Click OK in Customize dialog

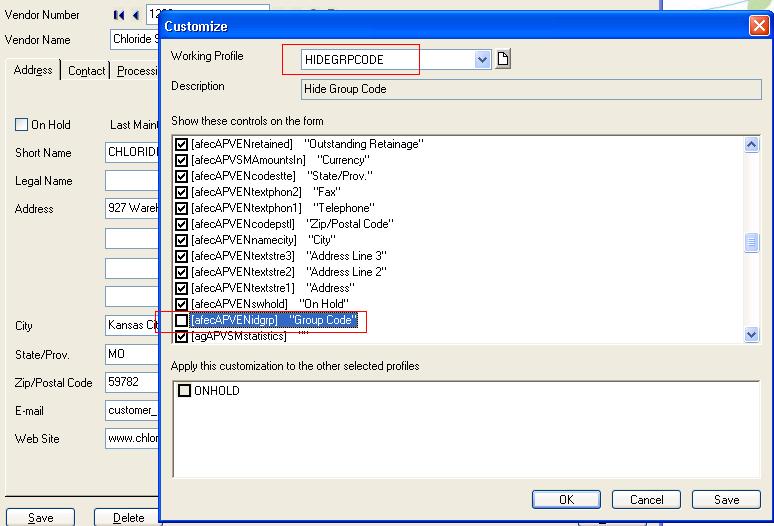click(566, 499)
